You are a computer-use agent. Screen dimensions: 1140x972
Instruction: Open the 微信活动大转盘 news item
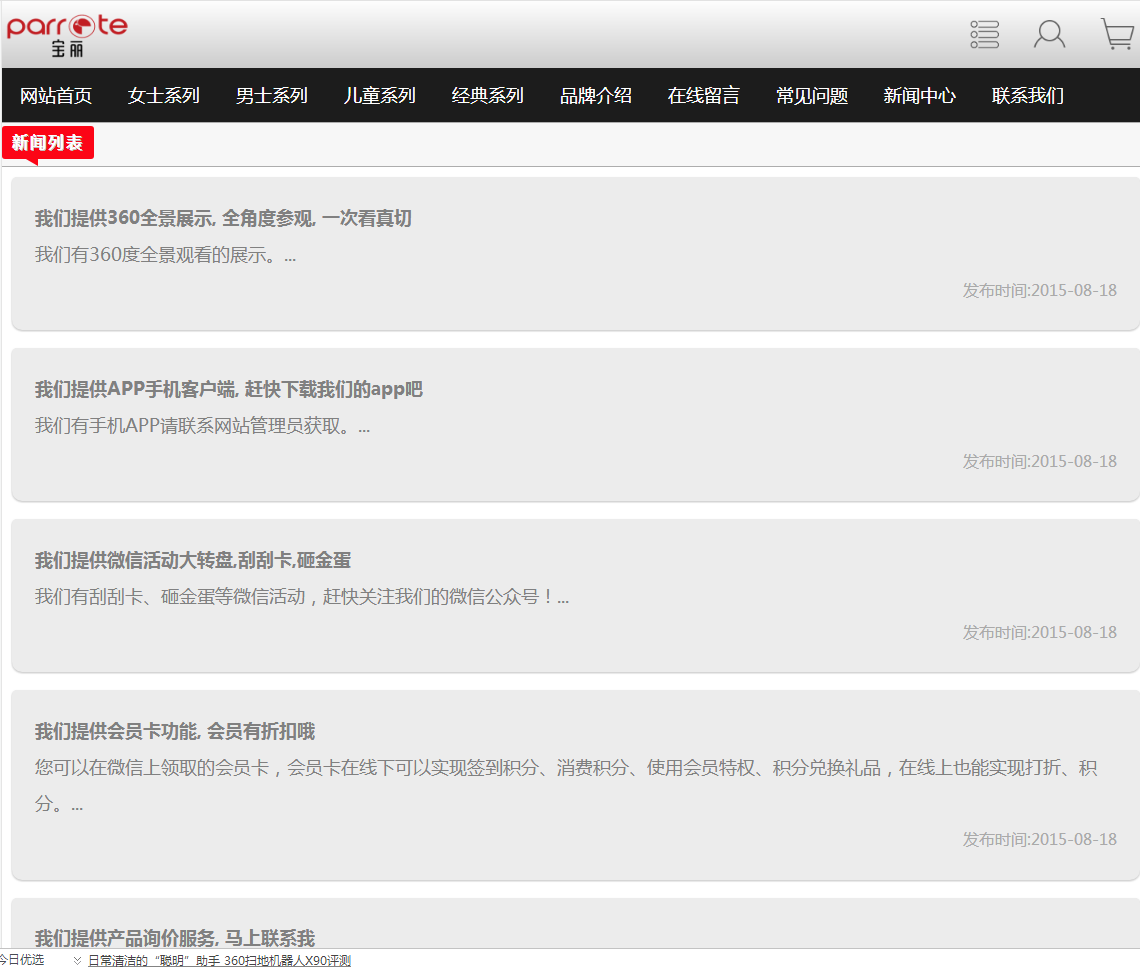pyautogui.click(x=193, y=561)
